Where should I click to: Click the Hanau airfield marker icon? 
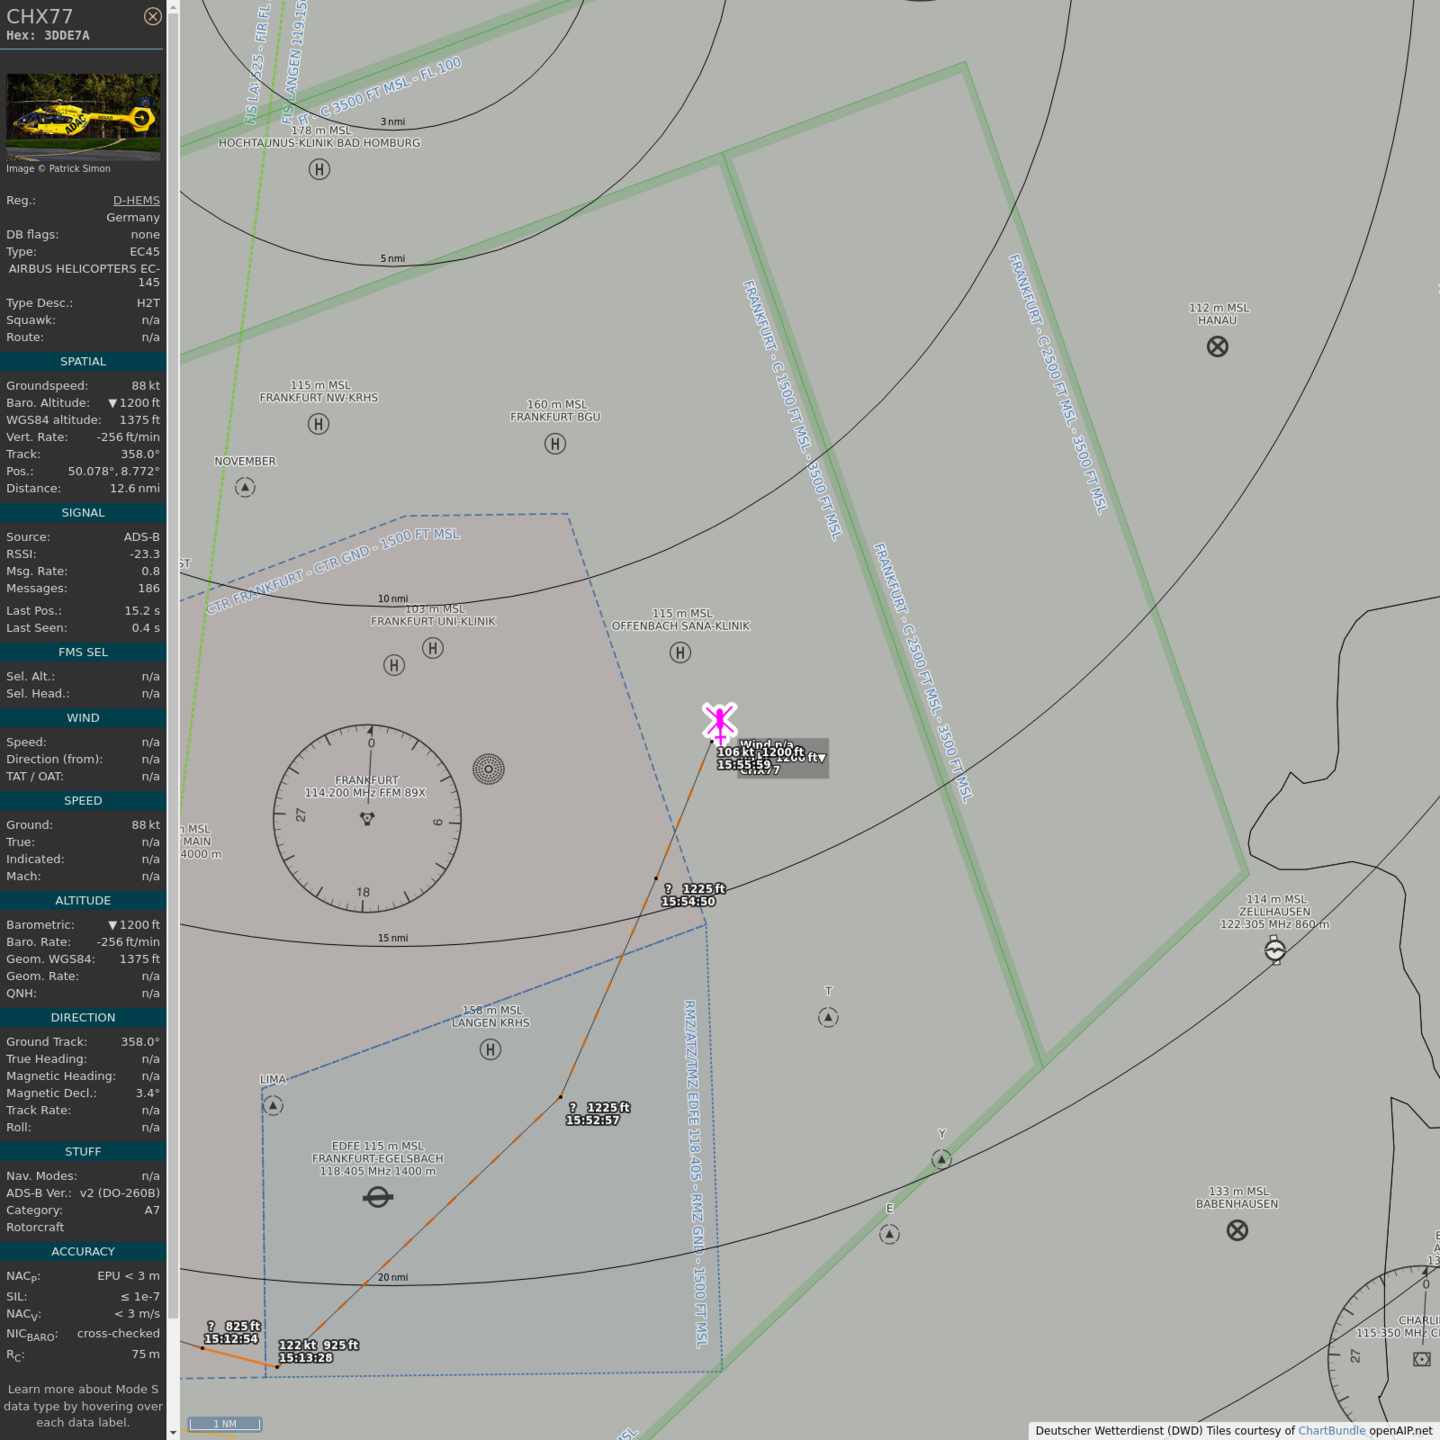point(1217,347)
